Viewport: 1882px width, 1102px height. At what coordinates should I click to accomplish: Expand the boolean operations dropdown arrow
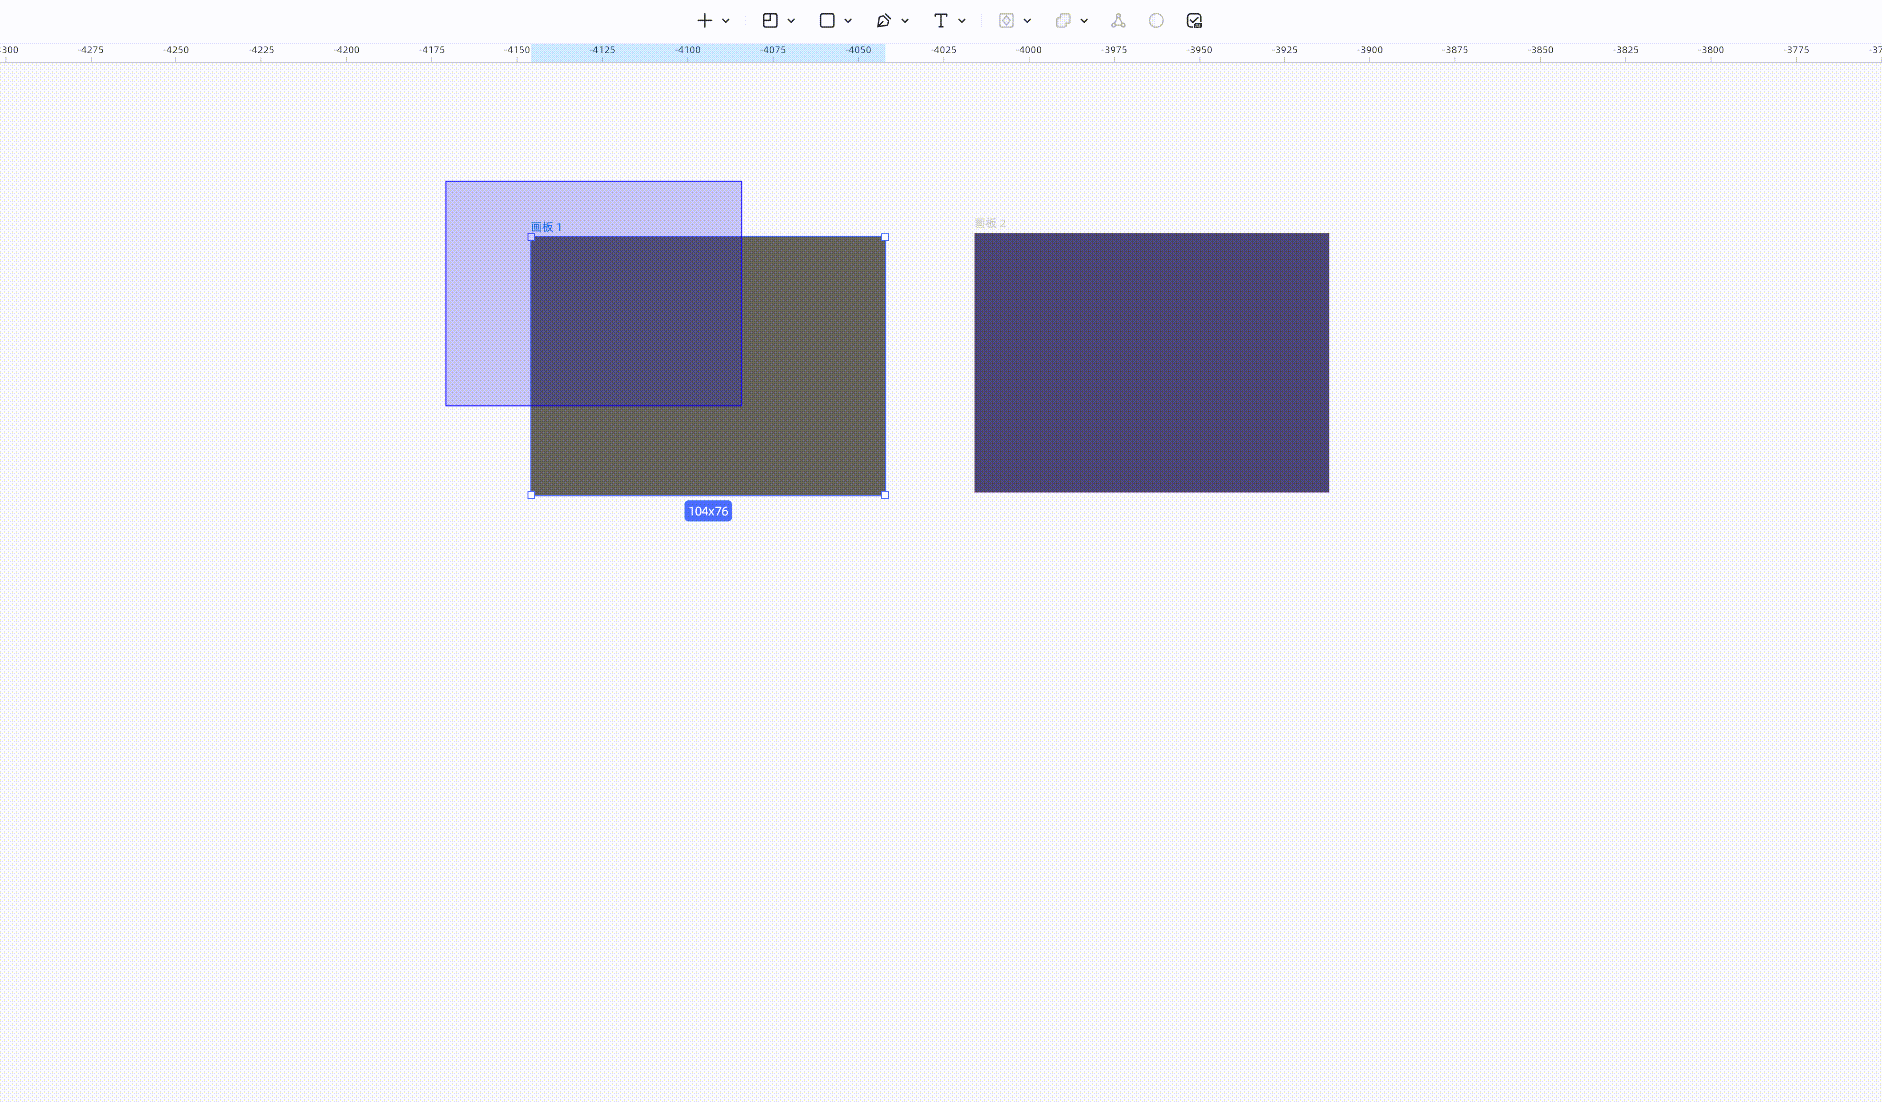pyautogui.click(x=1084, y=21)
